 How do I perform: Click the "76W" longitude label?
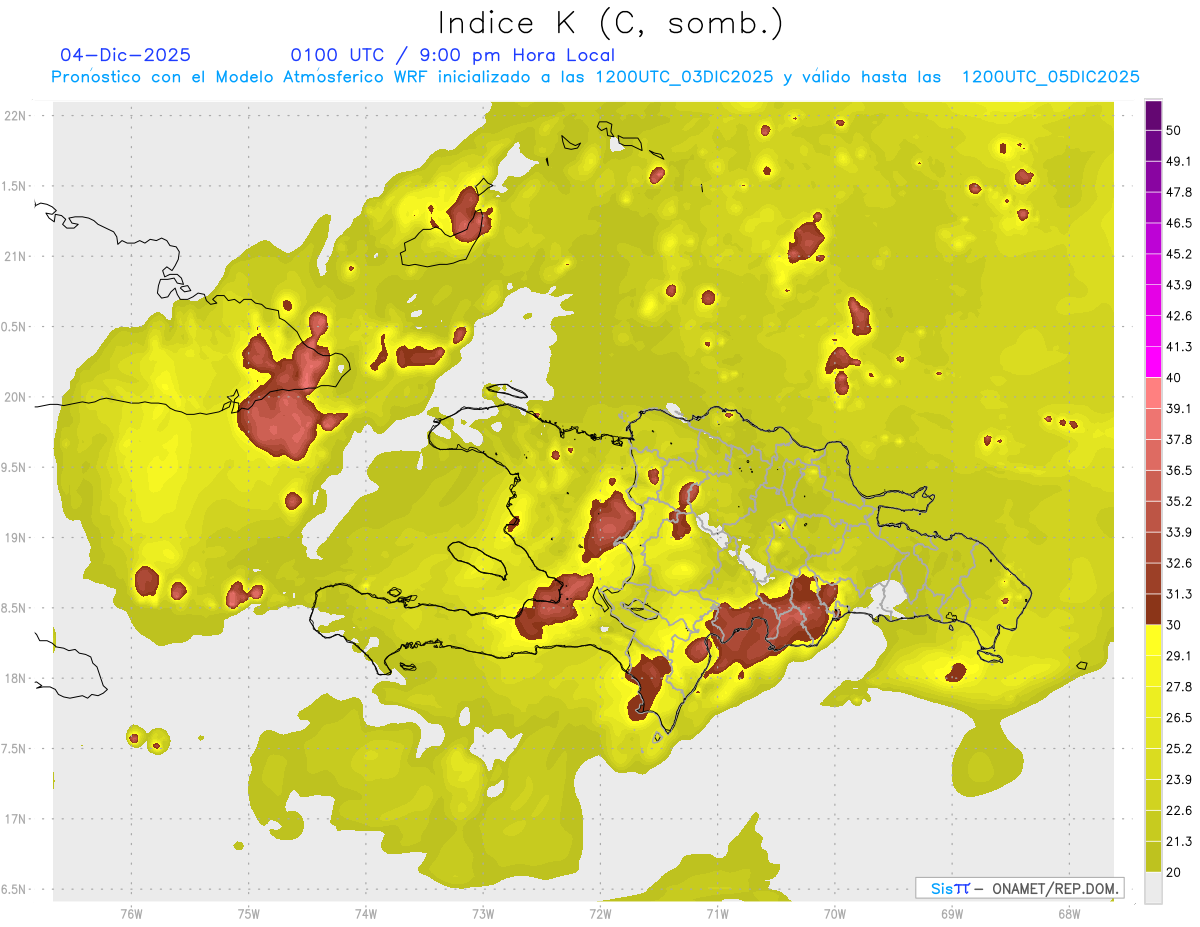click(131, 915)
